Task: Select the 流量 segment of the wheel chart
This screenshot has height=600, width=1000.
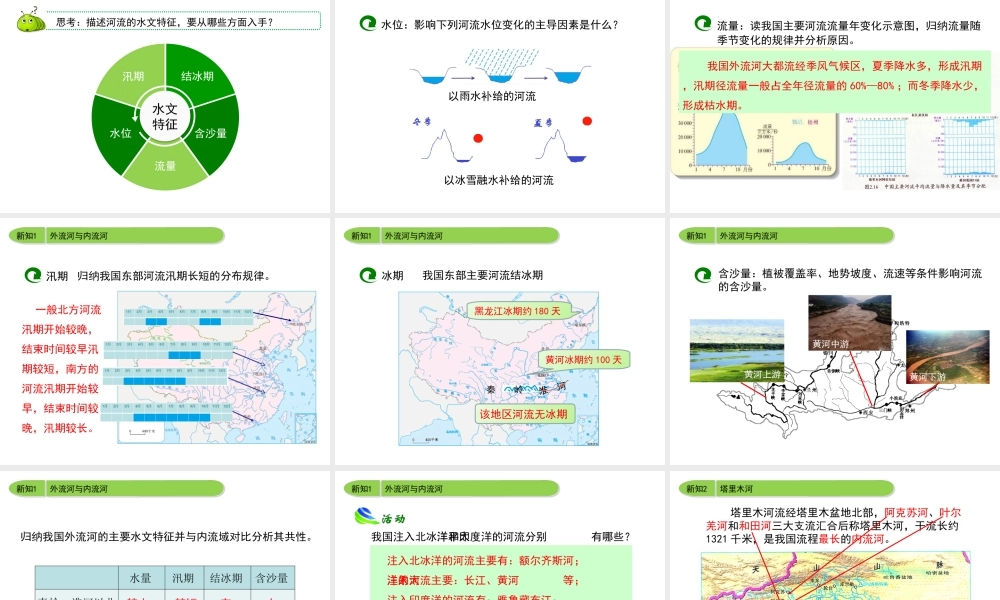Action: (x=165, y=166)
